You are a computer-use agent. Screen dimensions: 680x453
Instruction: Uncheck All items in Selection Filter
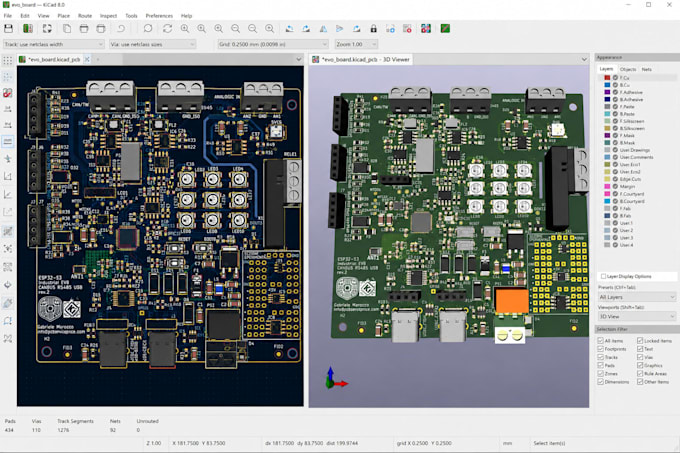[601, 341]
